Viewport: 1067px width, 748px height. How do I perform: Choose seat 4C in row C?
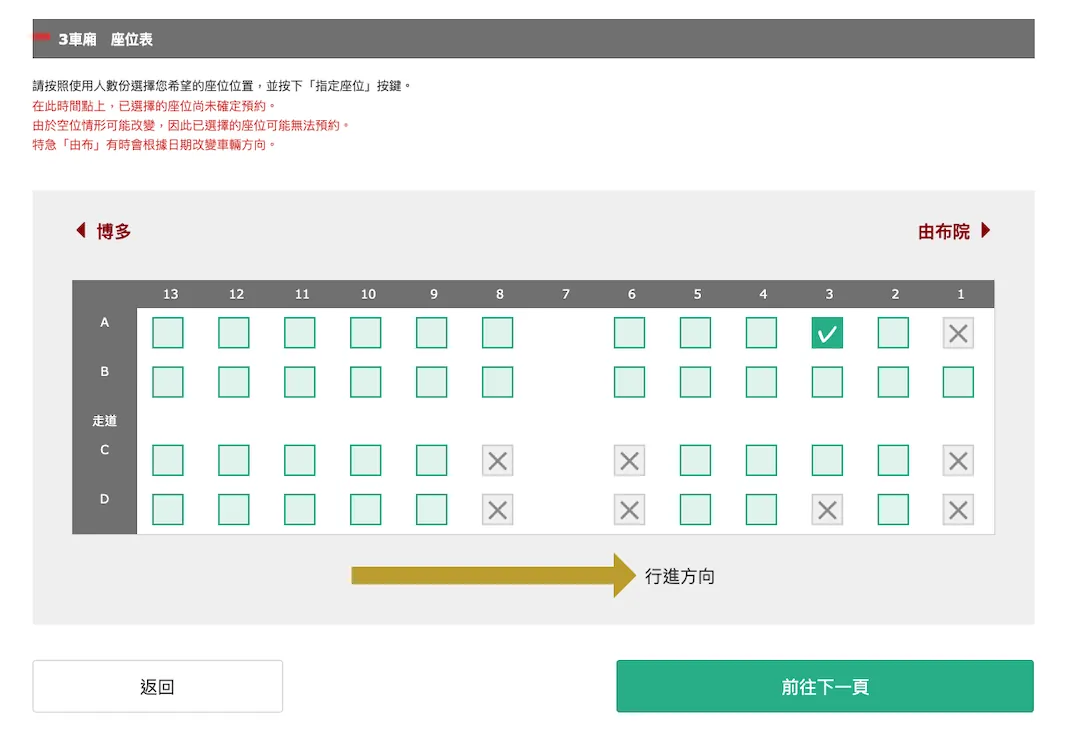761,460
